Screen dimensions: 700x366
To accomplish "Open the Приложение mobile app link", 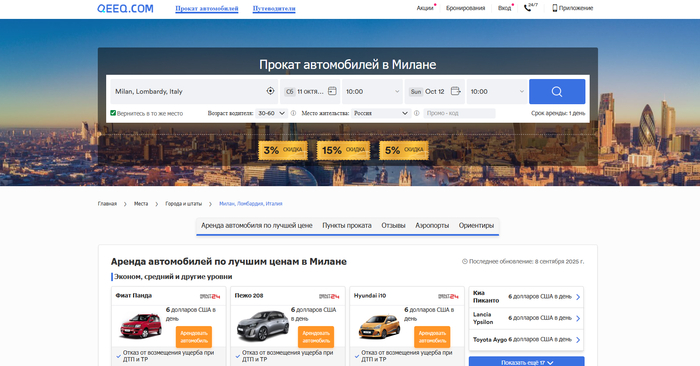I will [573, 8].
